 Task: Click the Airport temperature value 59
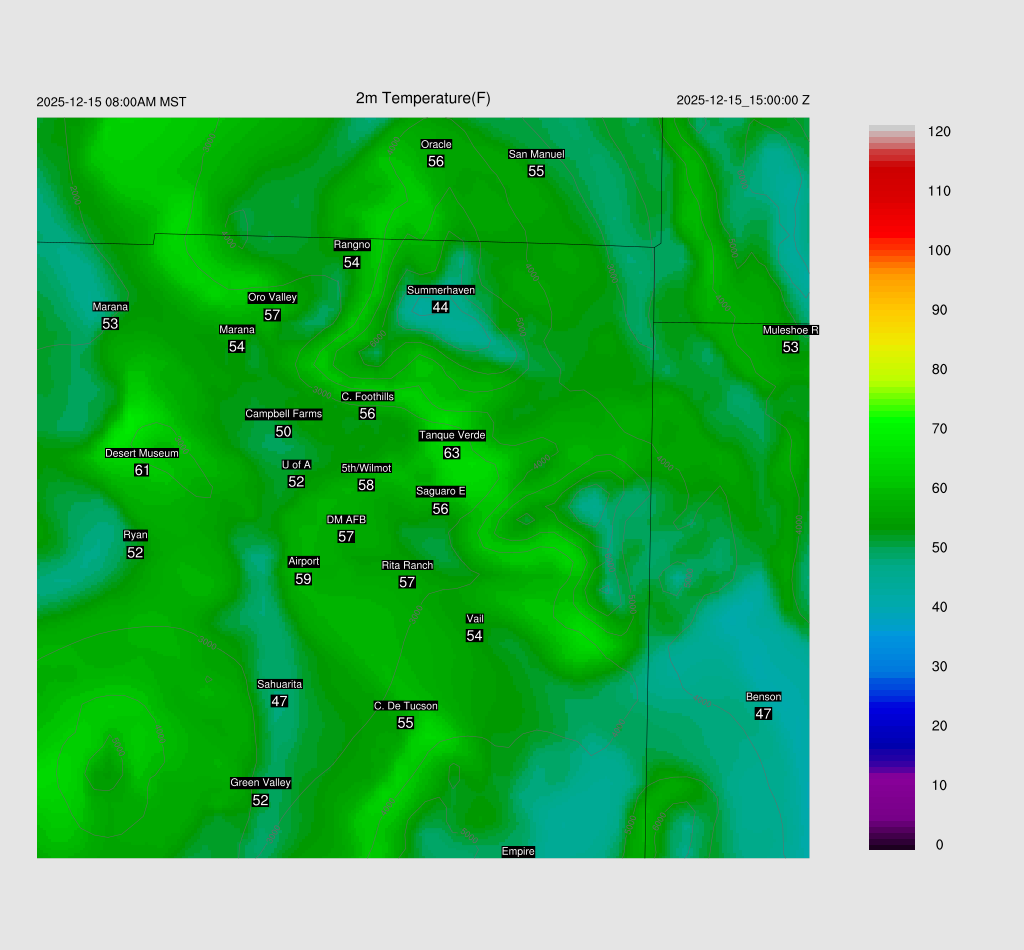click(304, 579)
